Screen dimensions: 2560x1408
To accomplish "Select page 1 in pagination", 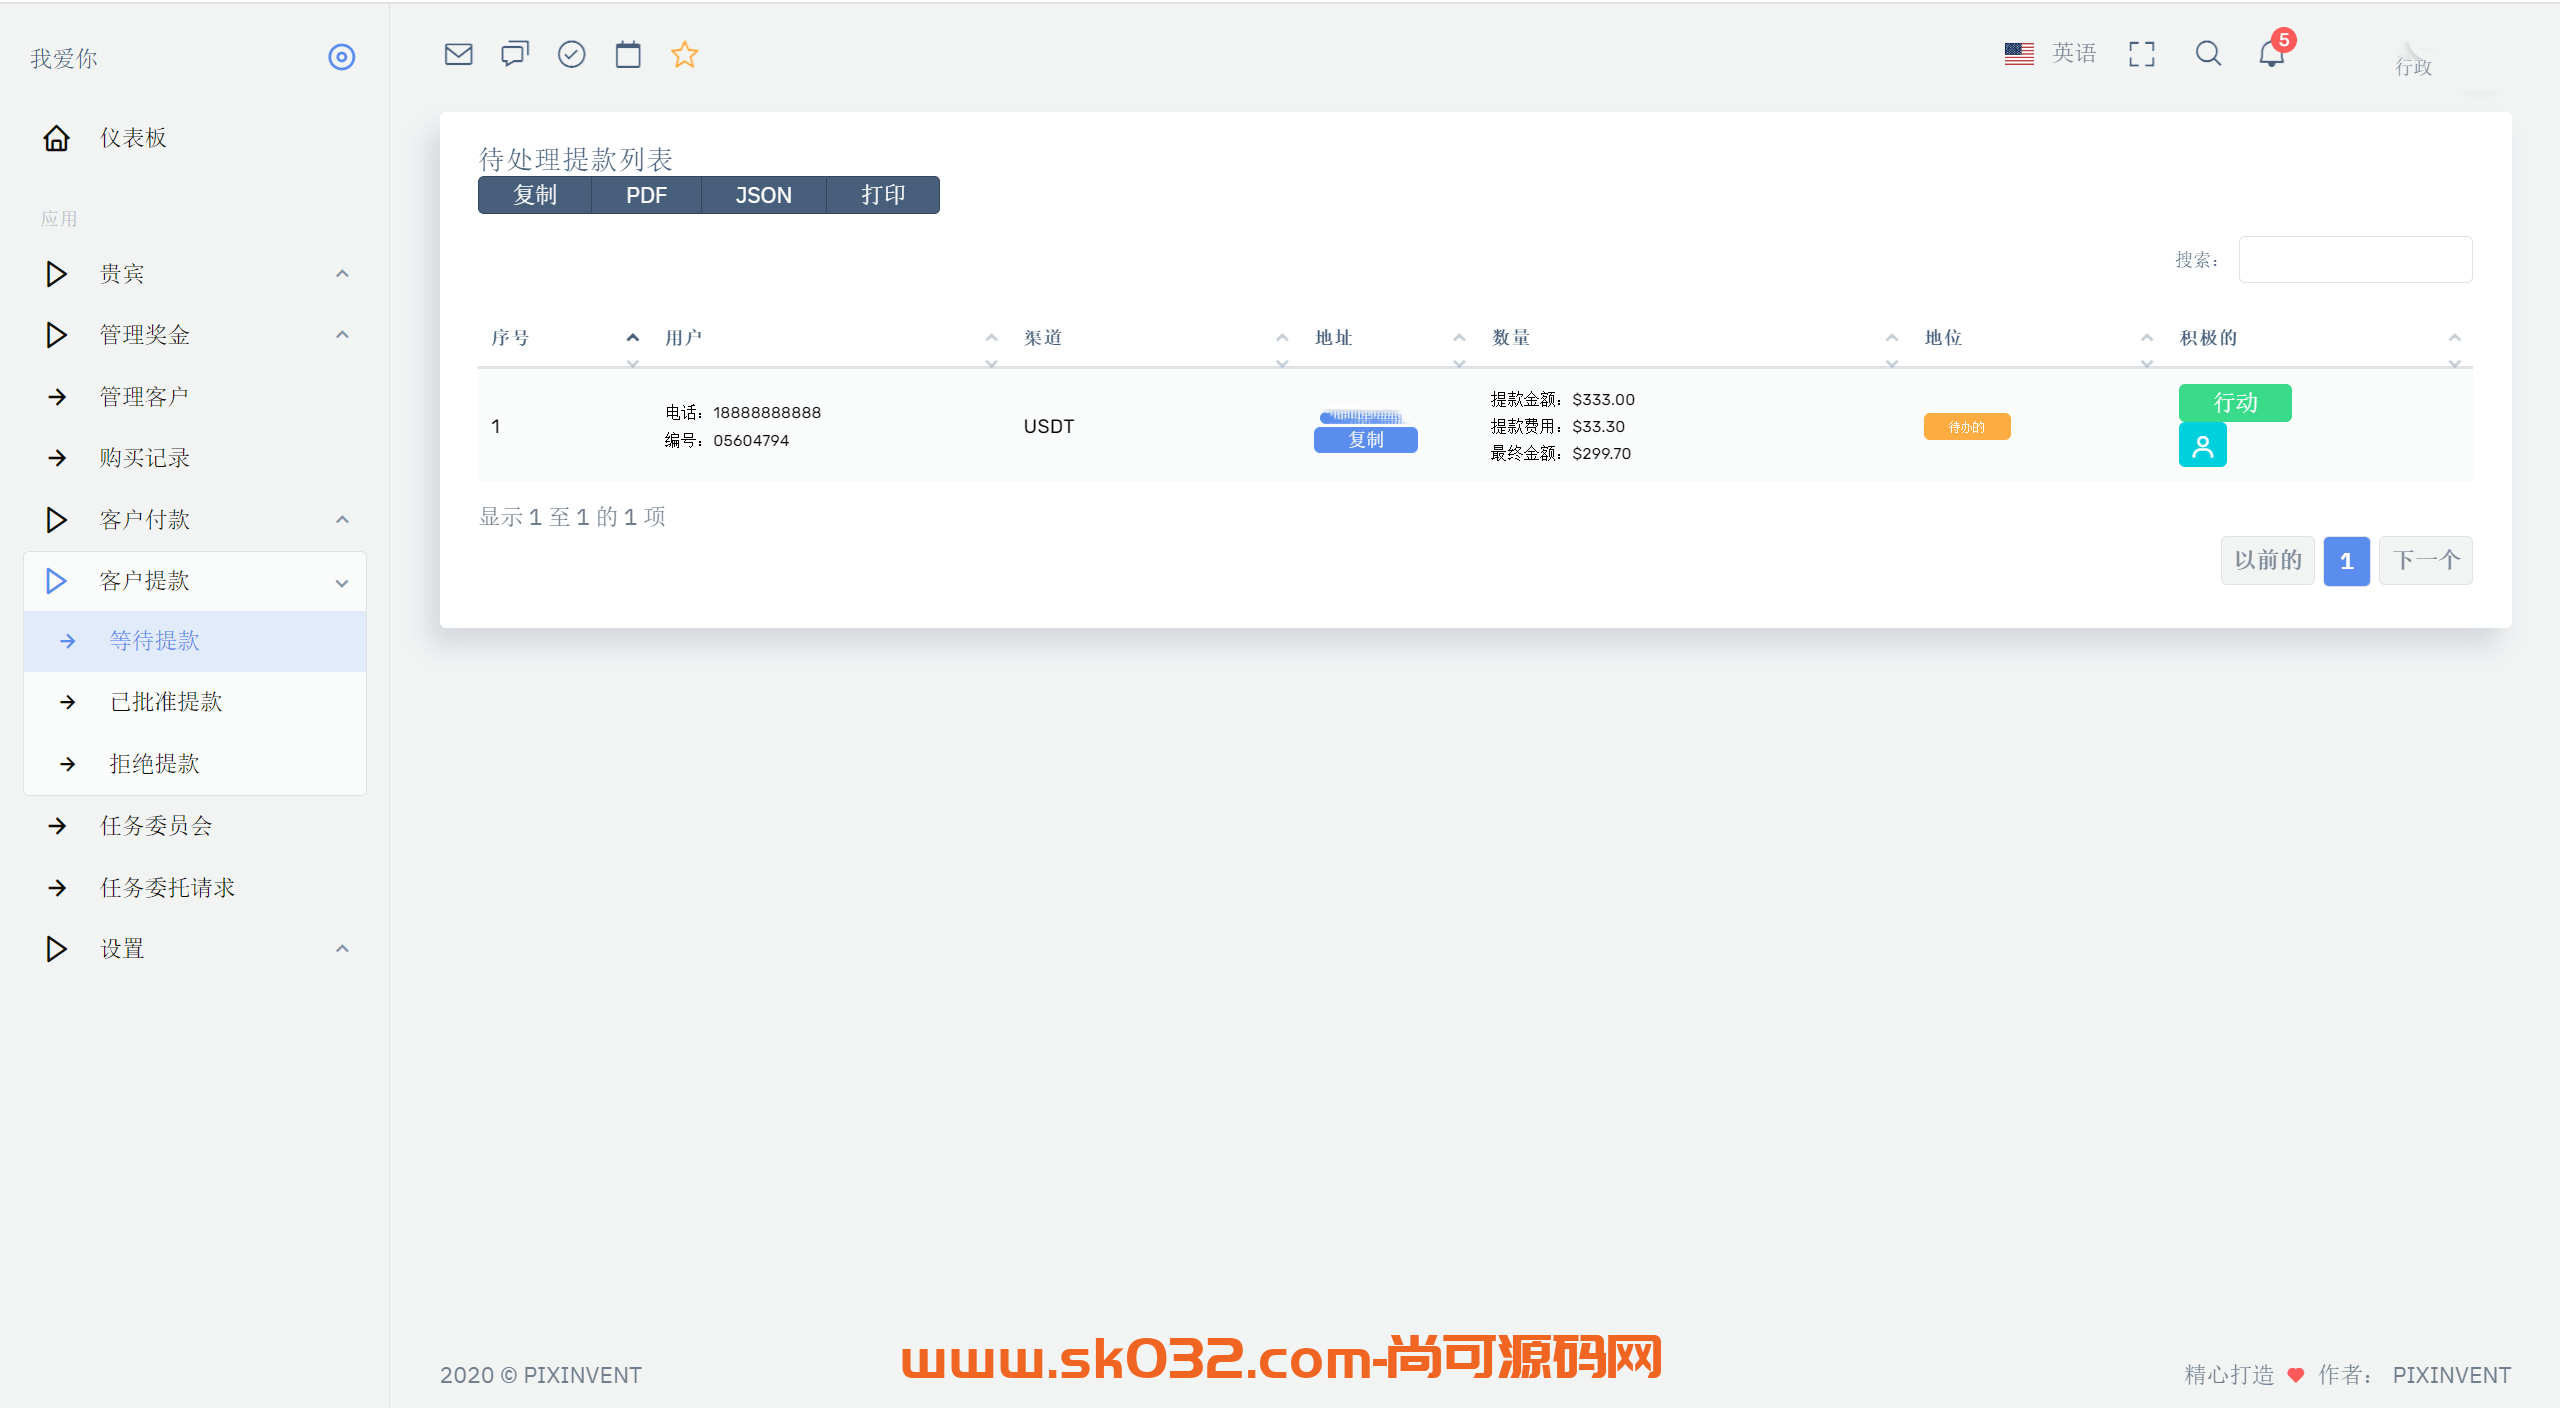I will pos(2346,561).
